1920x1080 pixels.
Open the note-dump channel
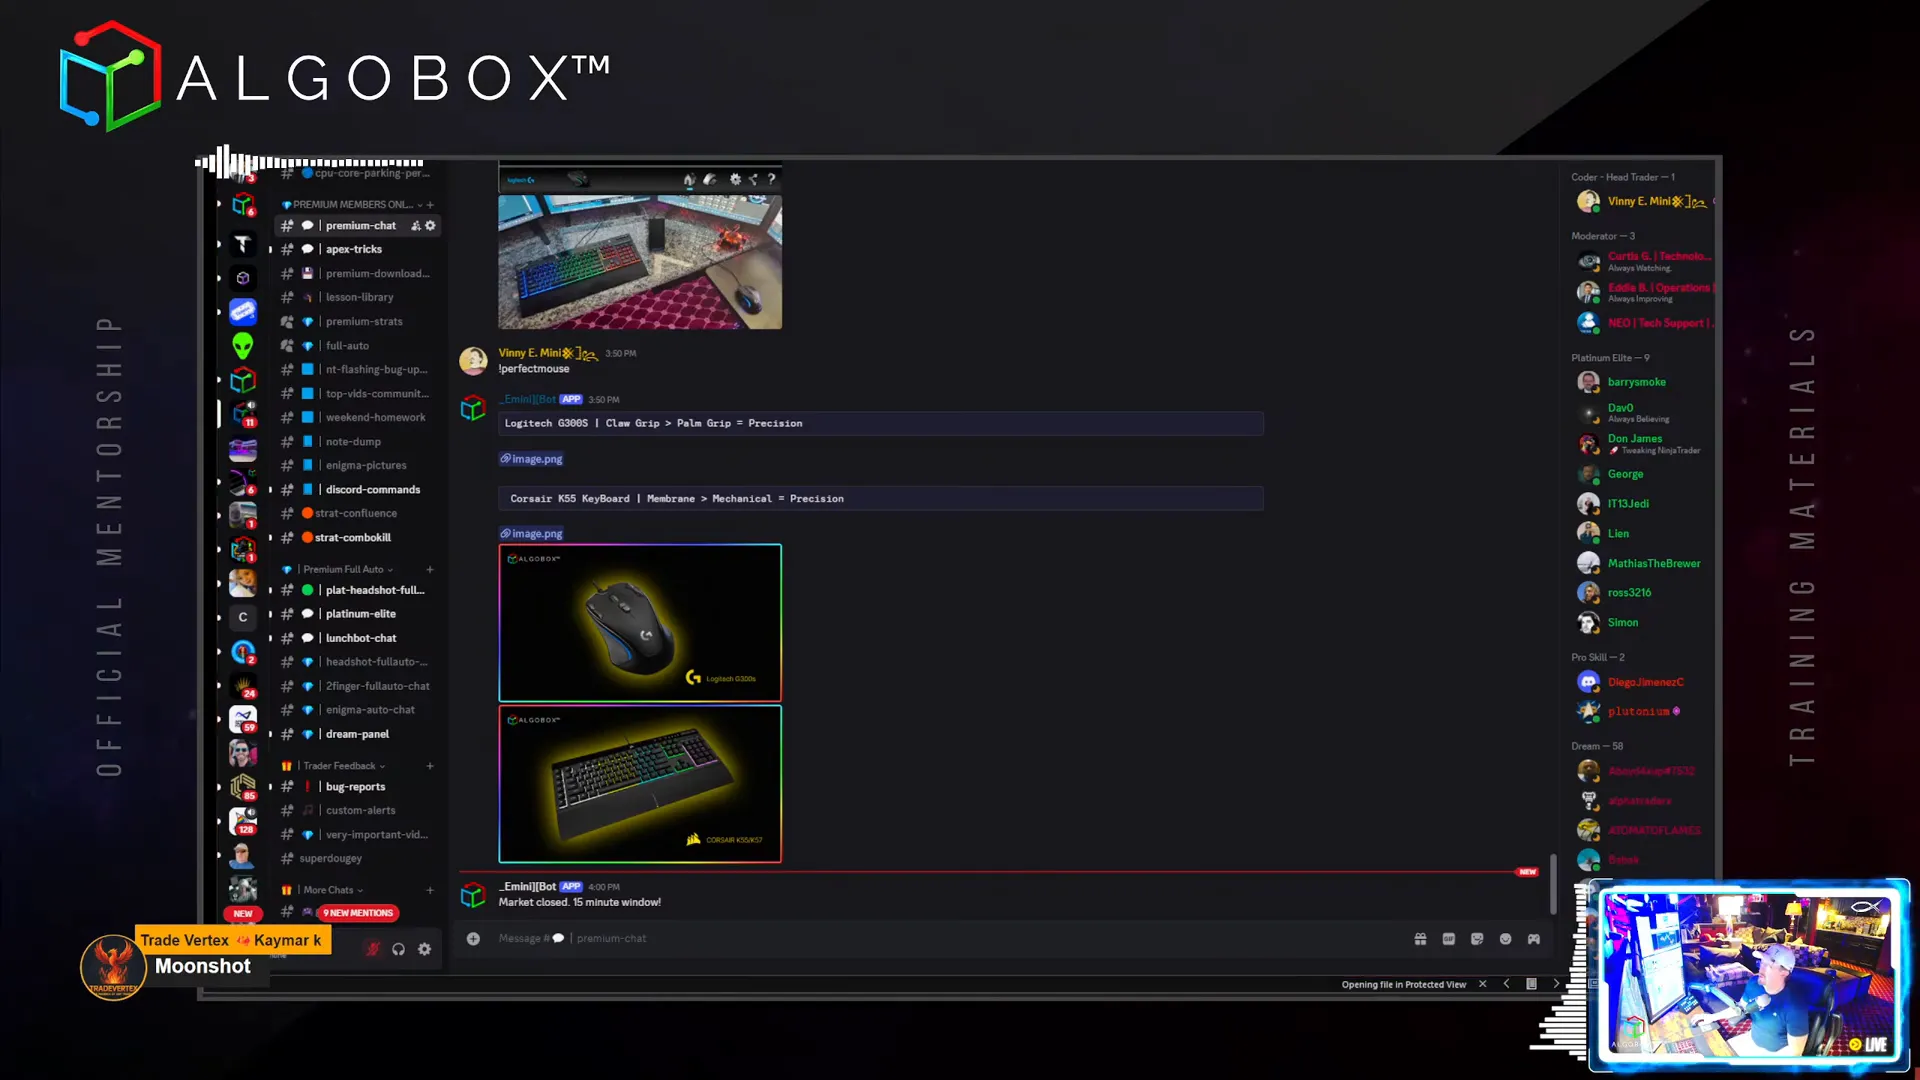358,442
